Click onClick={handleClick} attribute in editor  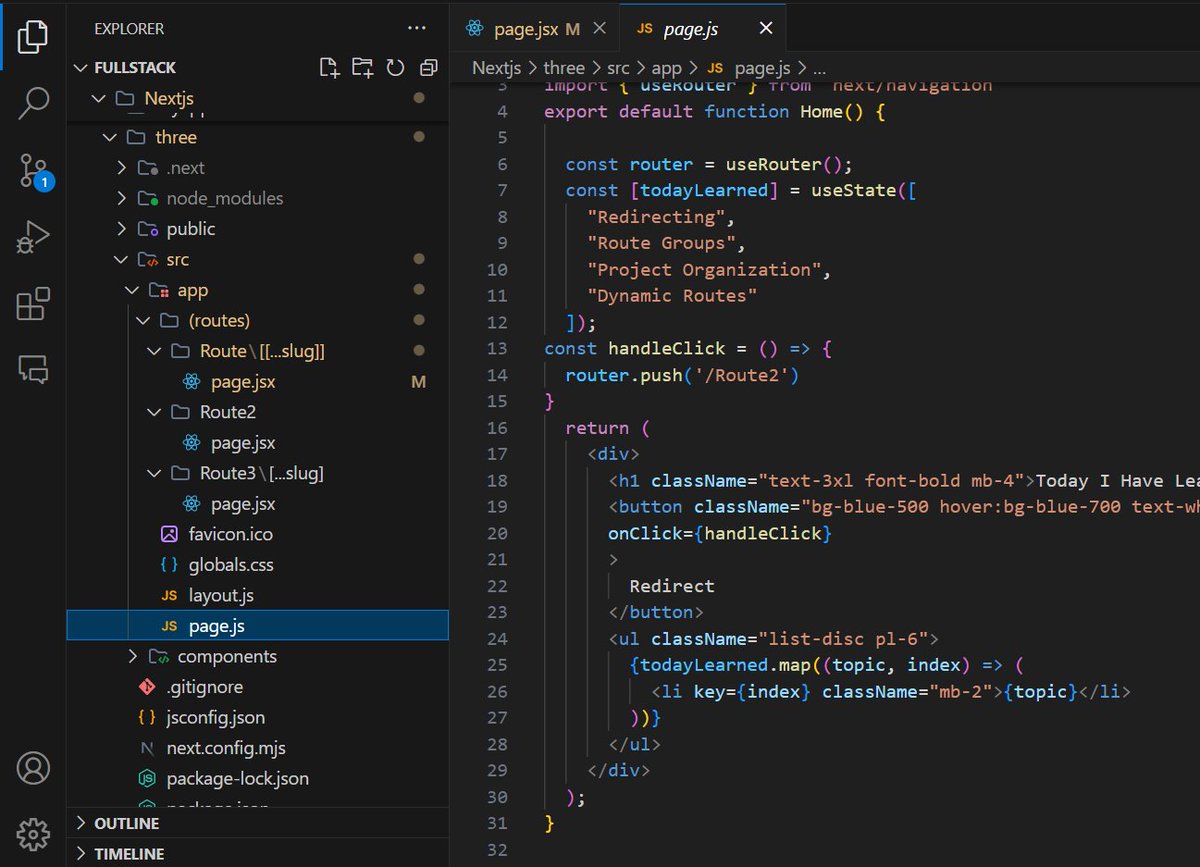(720, 533)
